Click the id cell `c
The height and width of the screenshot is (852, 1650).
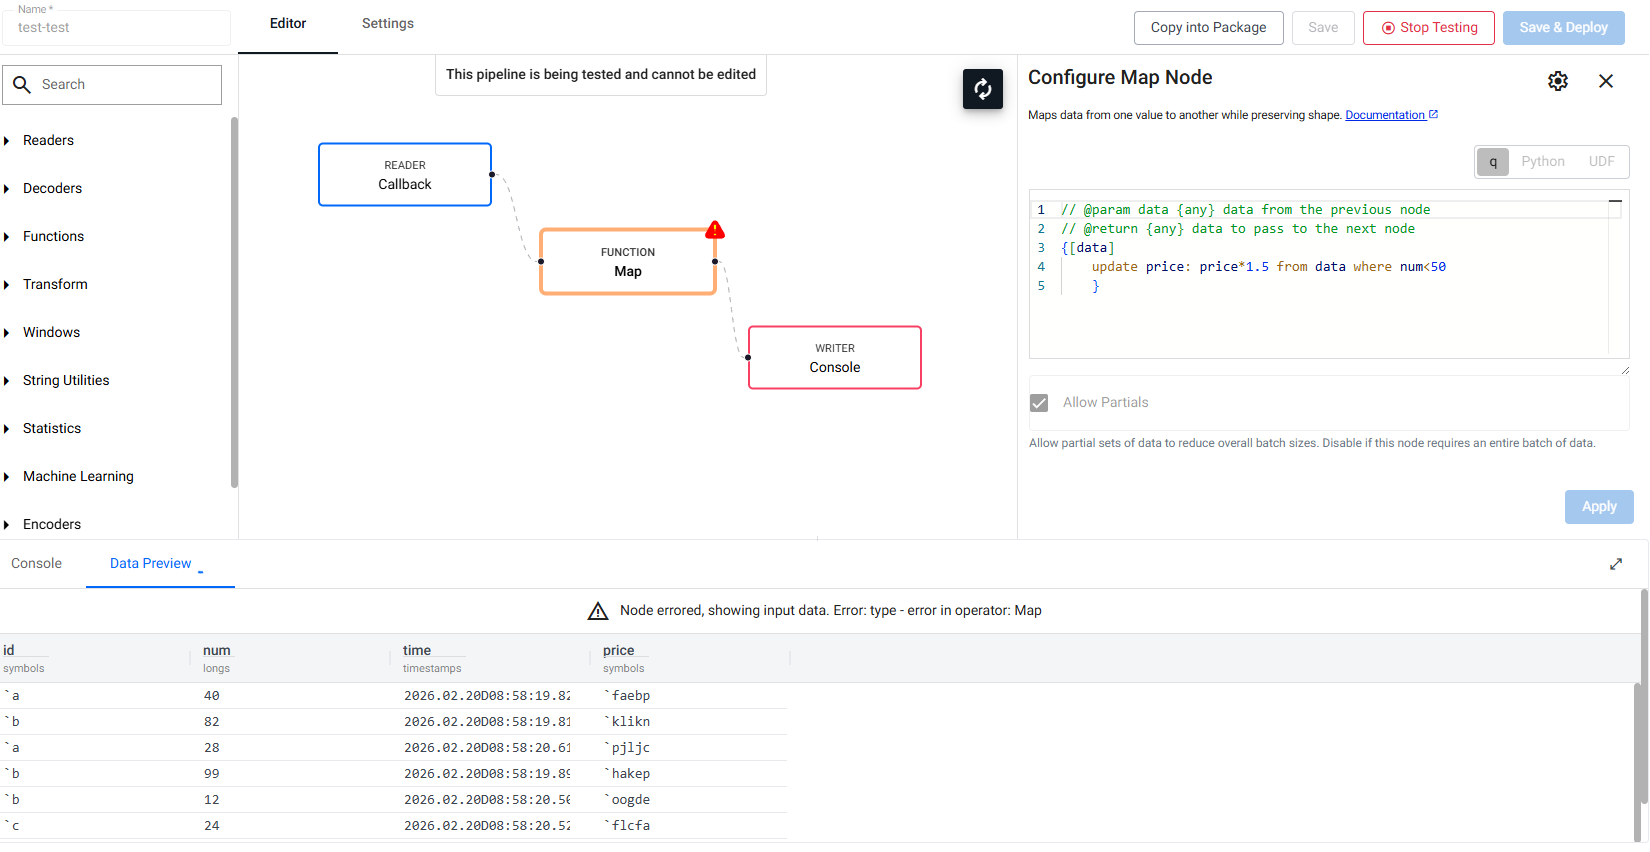point(11,826)
